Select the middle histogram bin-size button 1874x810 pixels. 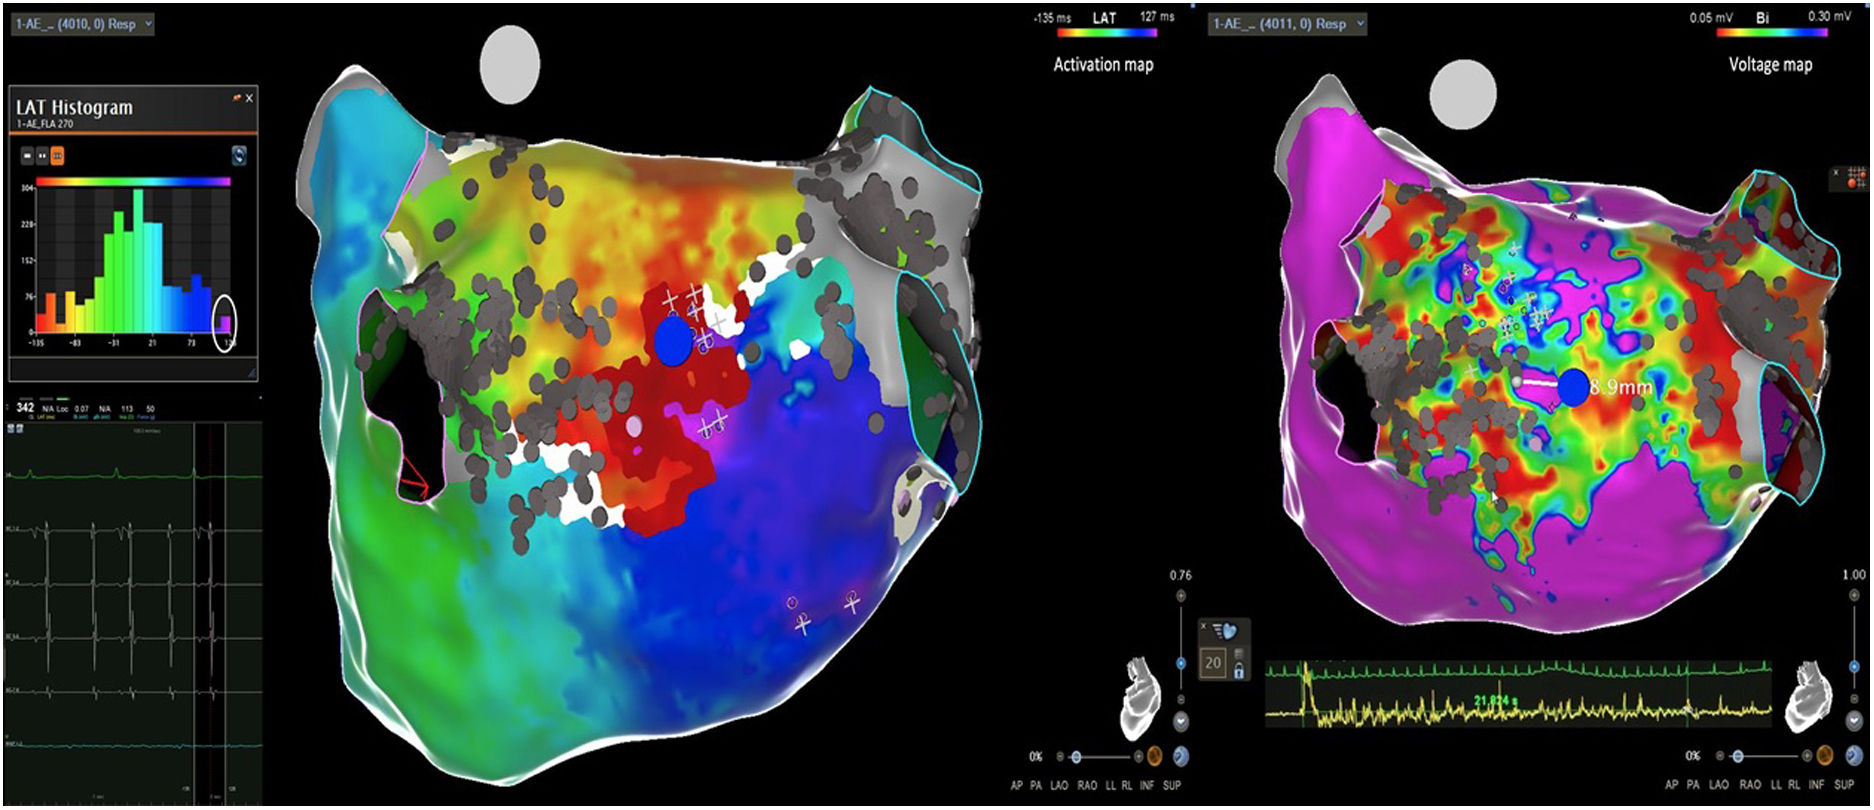pos(42,156)
